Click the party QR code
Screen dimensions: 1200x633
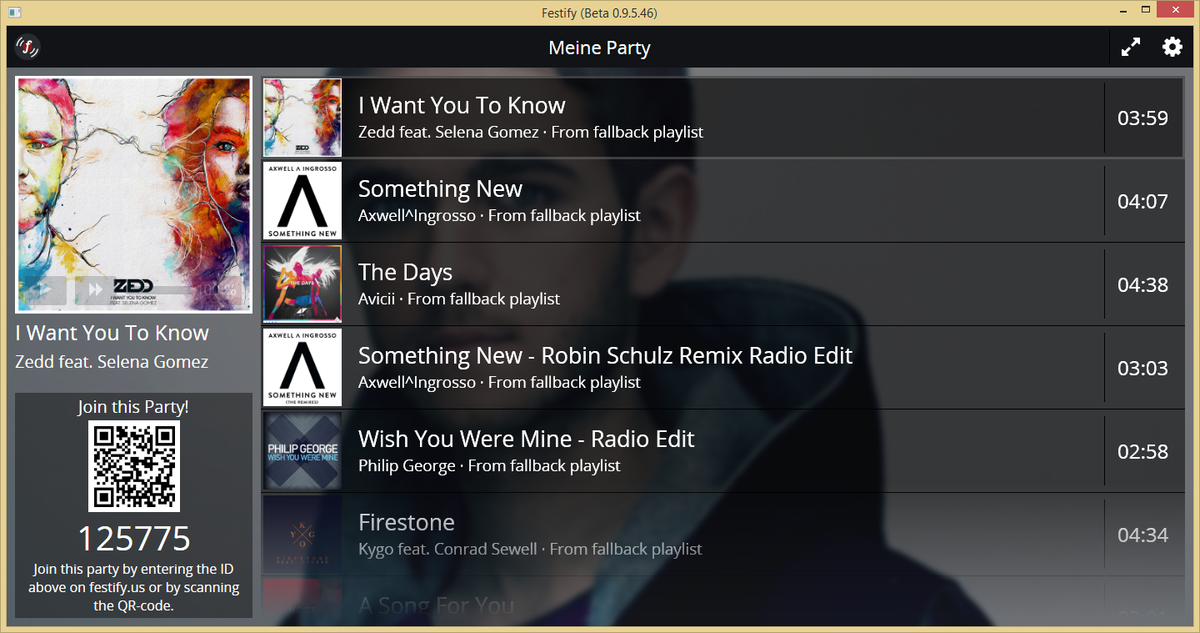pos(134,466)
